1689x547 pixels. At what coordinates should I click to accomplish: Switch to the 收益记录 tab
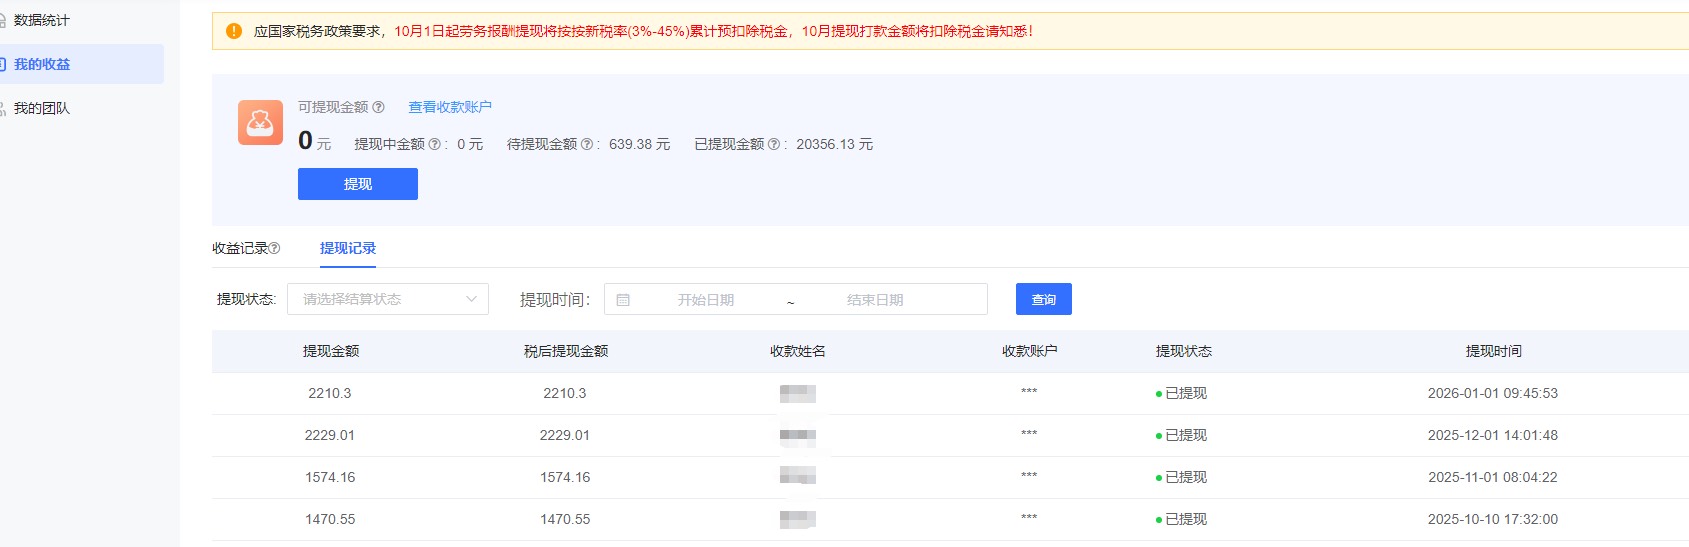[x=240, y=248]
